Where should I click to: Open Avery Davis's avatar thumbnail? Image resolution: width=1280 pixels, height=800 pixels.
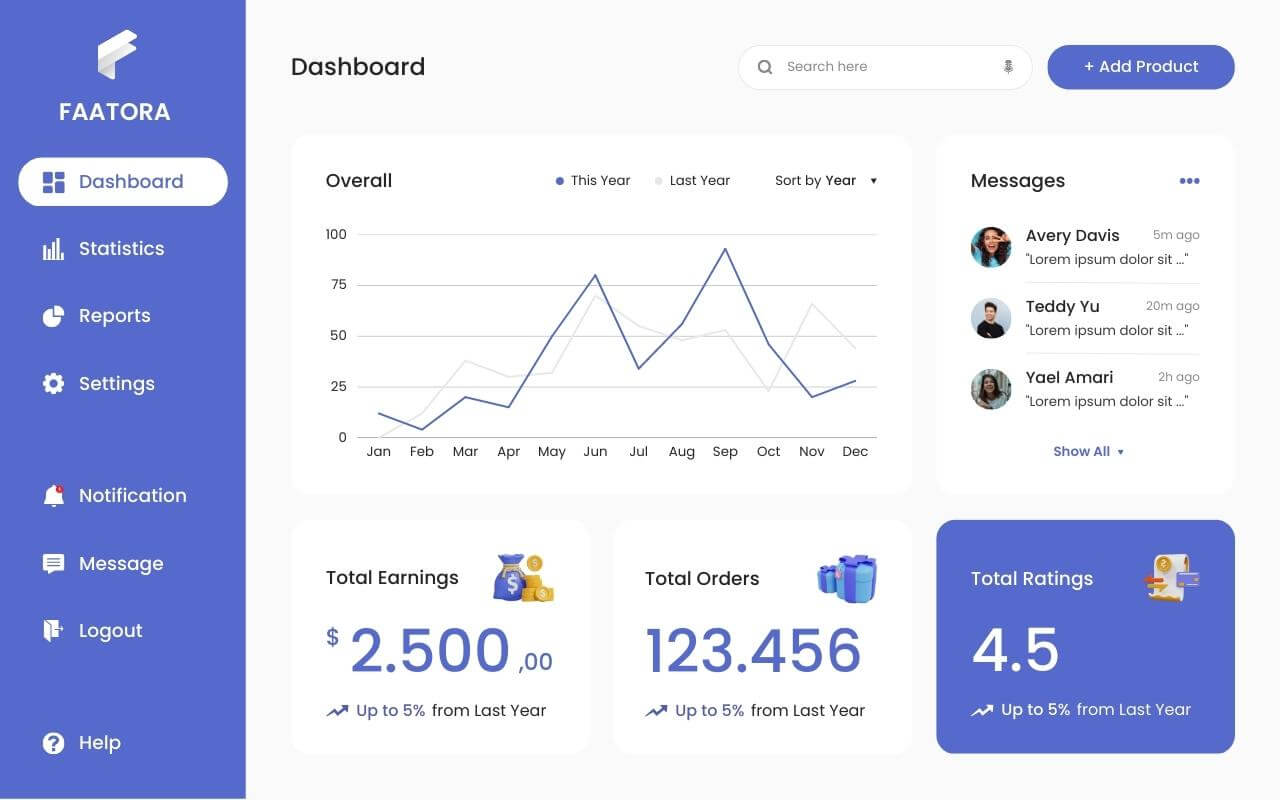(x=991, y=247)
